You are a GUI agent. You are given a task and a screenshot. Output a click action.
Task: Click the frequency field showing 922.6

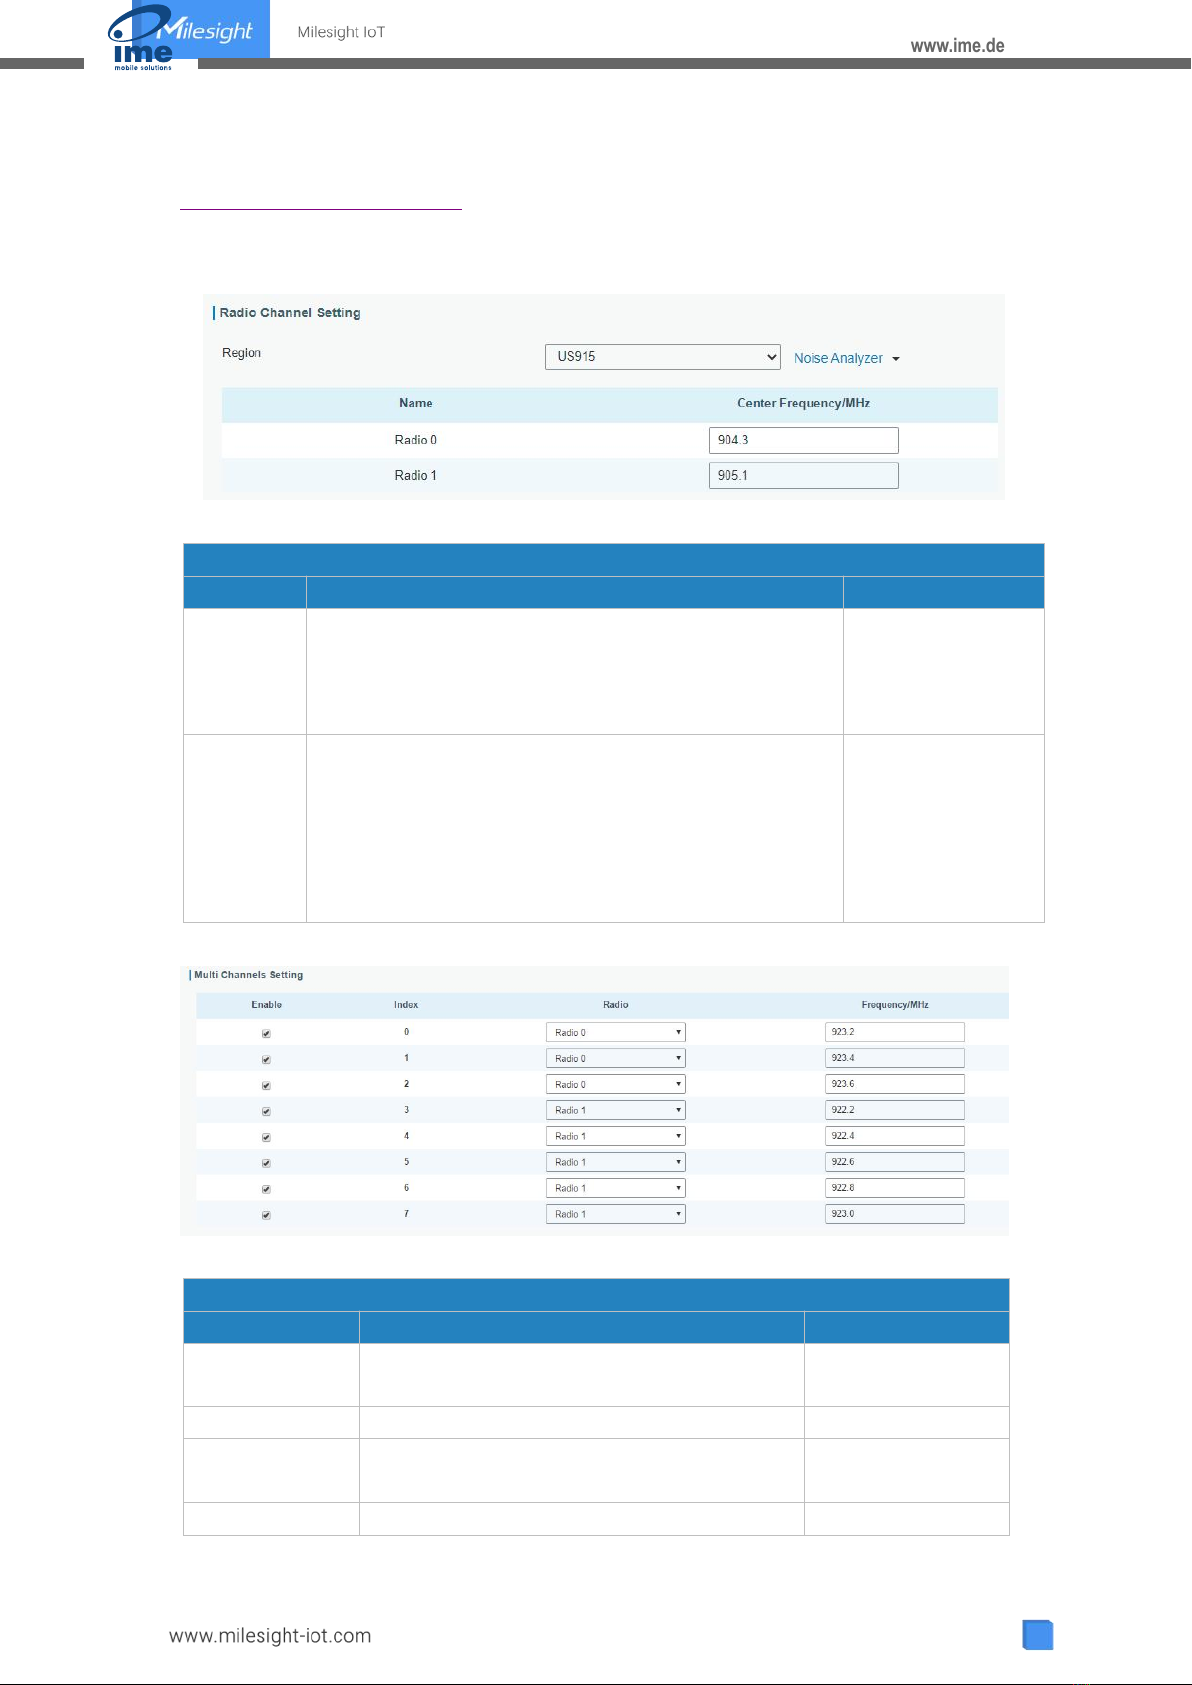[895, 1162]
